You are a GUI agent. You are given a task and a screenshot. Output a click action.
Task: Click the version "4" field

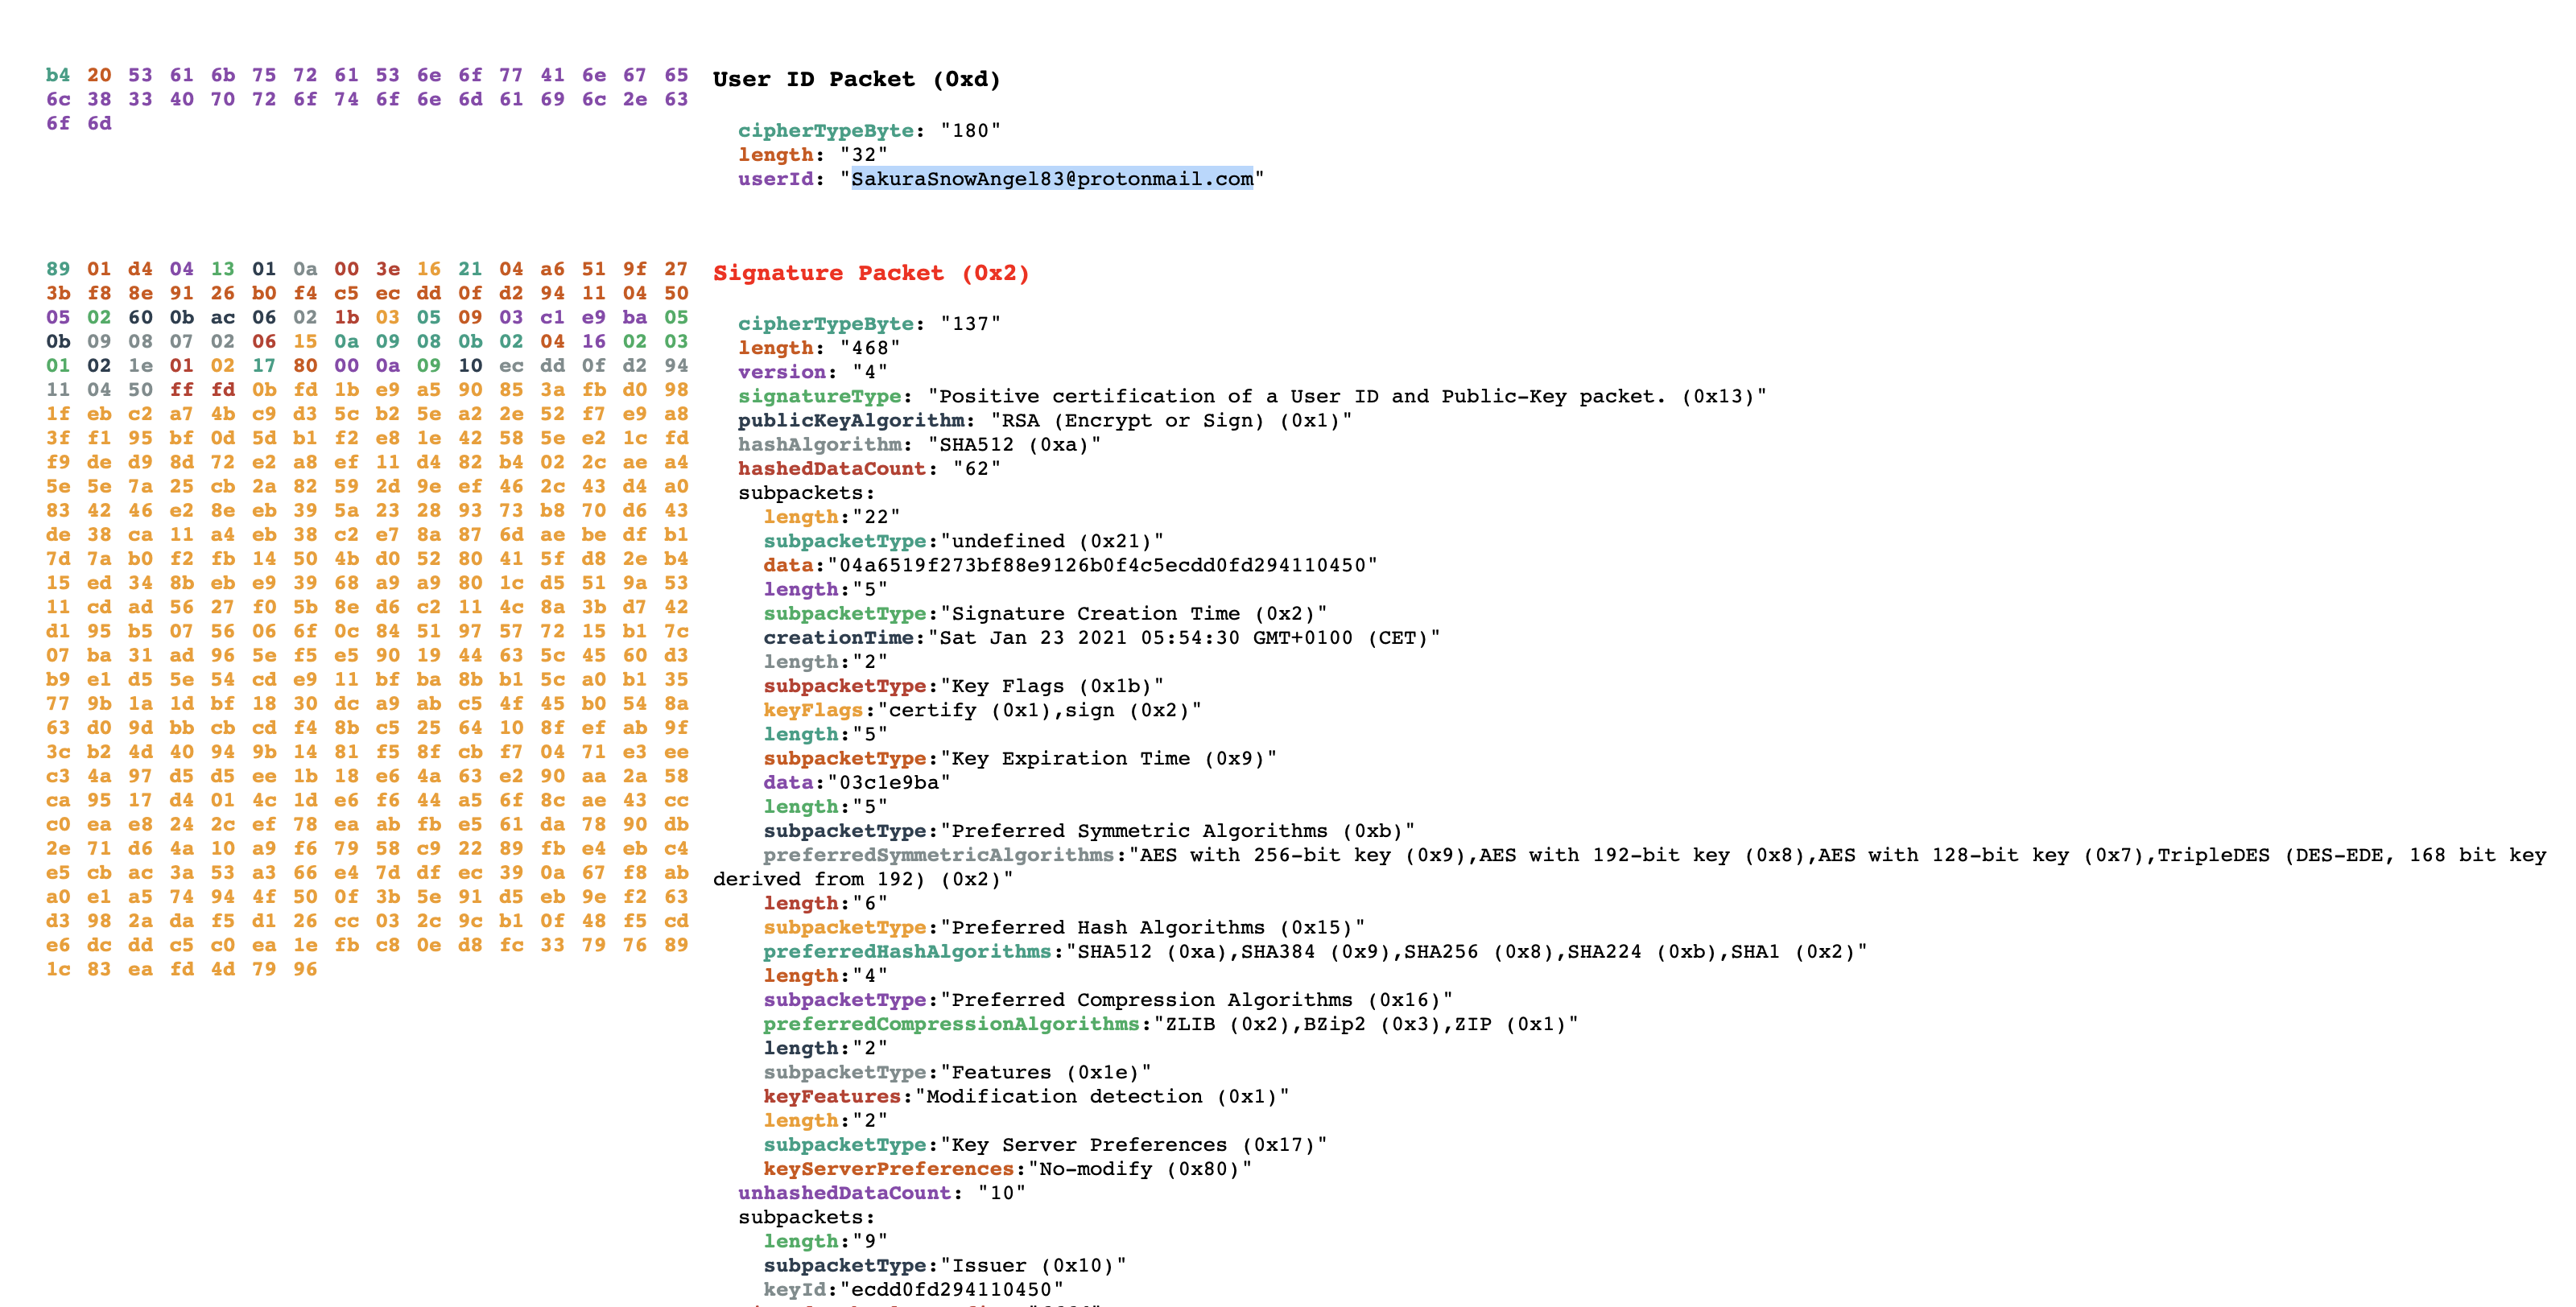pyautogui.click(x=813, y=371)
